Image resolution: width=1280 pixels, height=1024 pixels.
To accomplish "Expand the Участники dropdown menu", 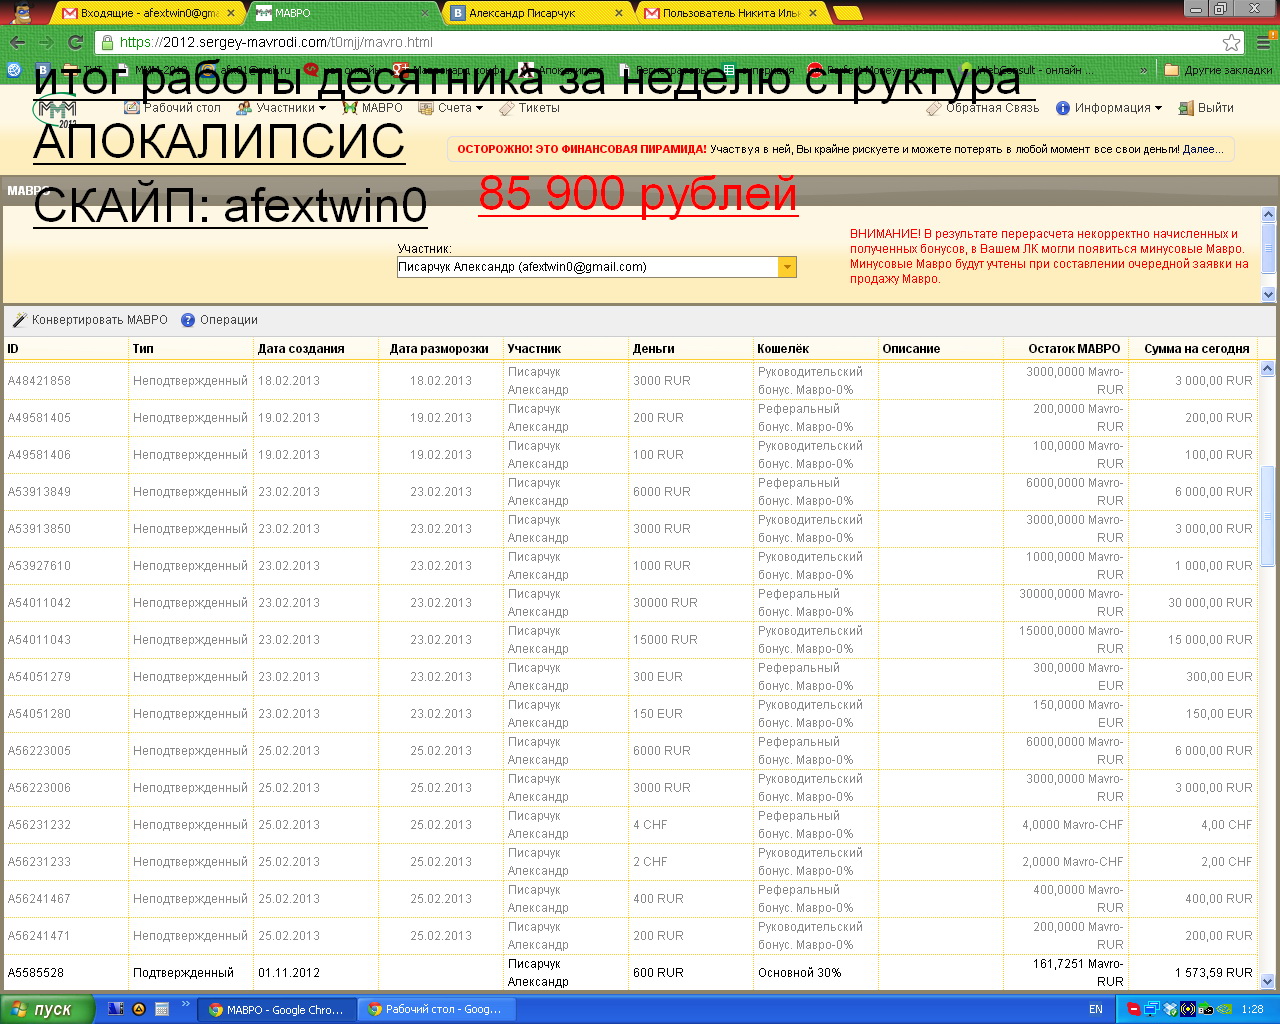I will 282,108.
